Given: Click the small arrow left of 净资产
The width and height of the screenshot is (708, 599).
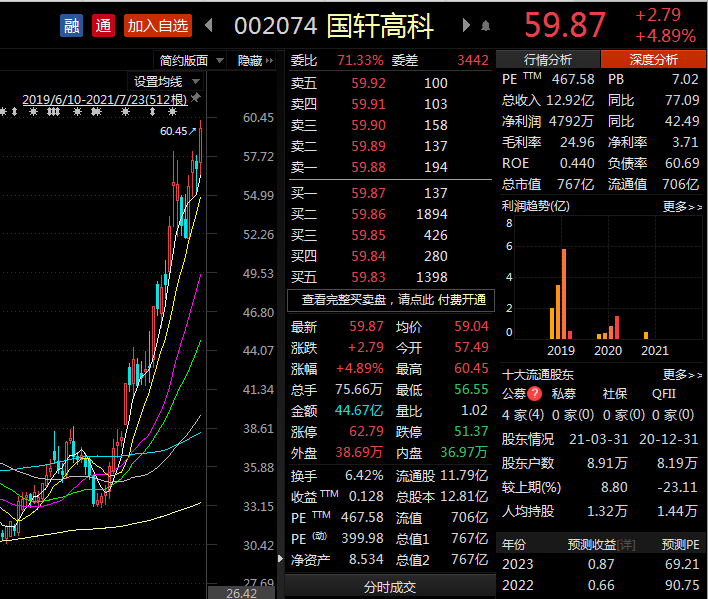Looking at the screenshot, I should [280, 559].
